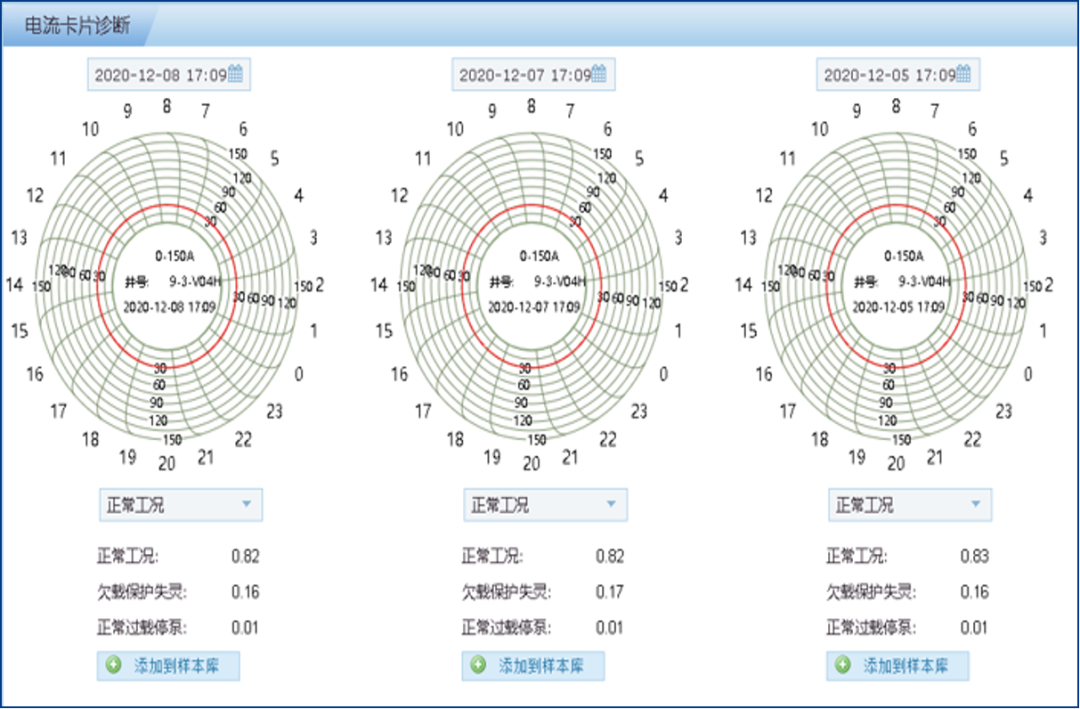Image resolution: width=1080 pixels, height=709 pixels.
Task: Open date picker icon for 2020-12-05 17:09
Action: (x=964, y=74)
